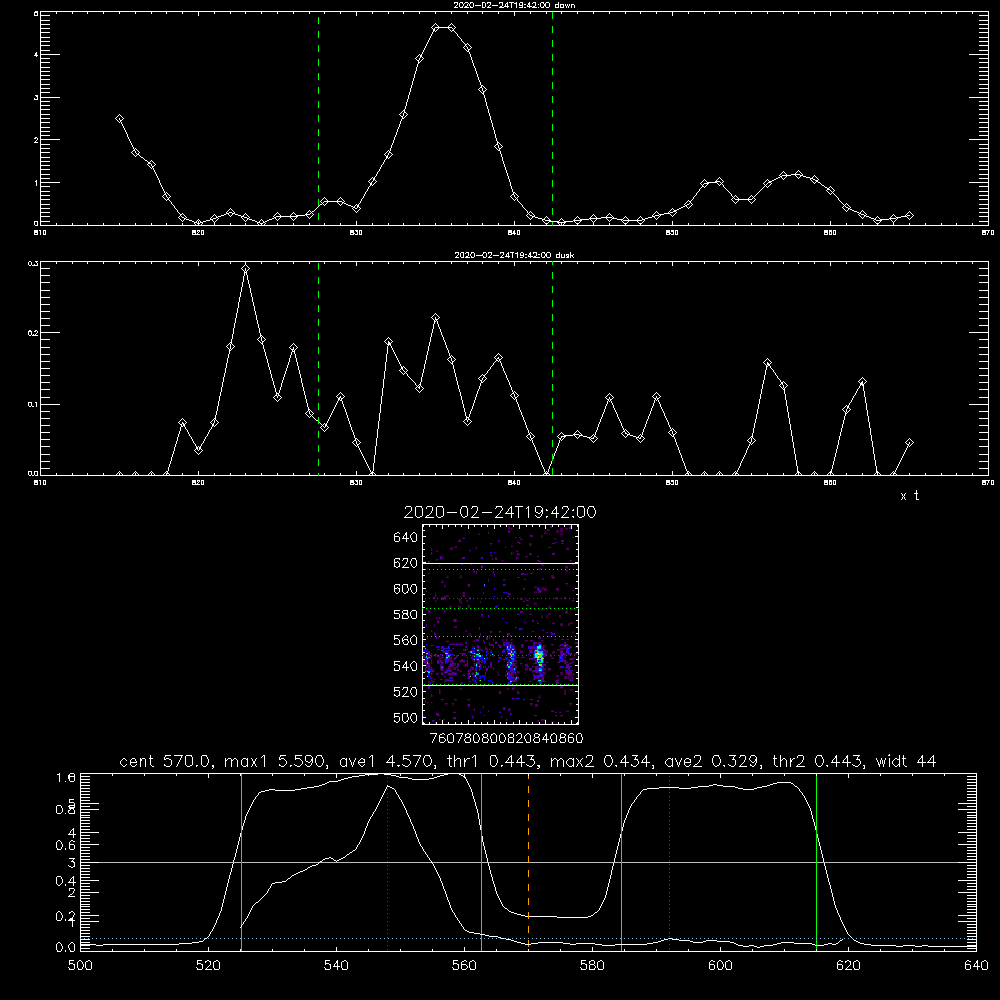This screenshot has height=1000, width=1000.
Task: Click the "max2 0.434" value
Action: click(602, 761)
